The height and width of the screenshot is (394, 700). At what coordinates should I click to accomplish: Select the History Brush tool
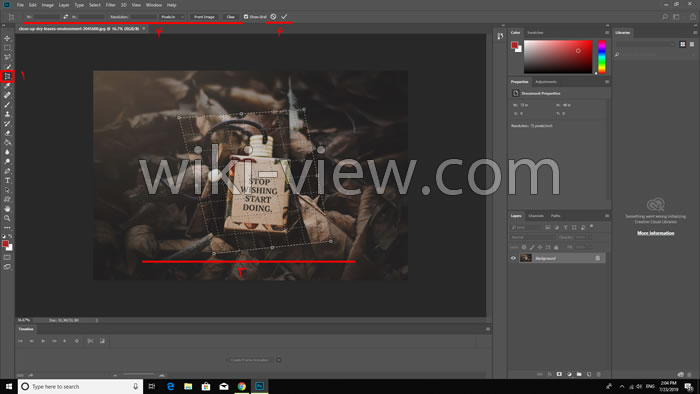coord(7,124)
